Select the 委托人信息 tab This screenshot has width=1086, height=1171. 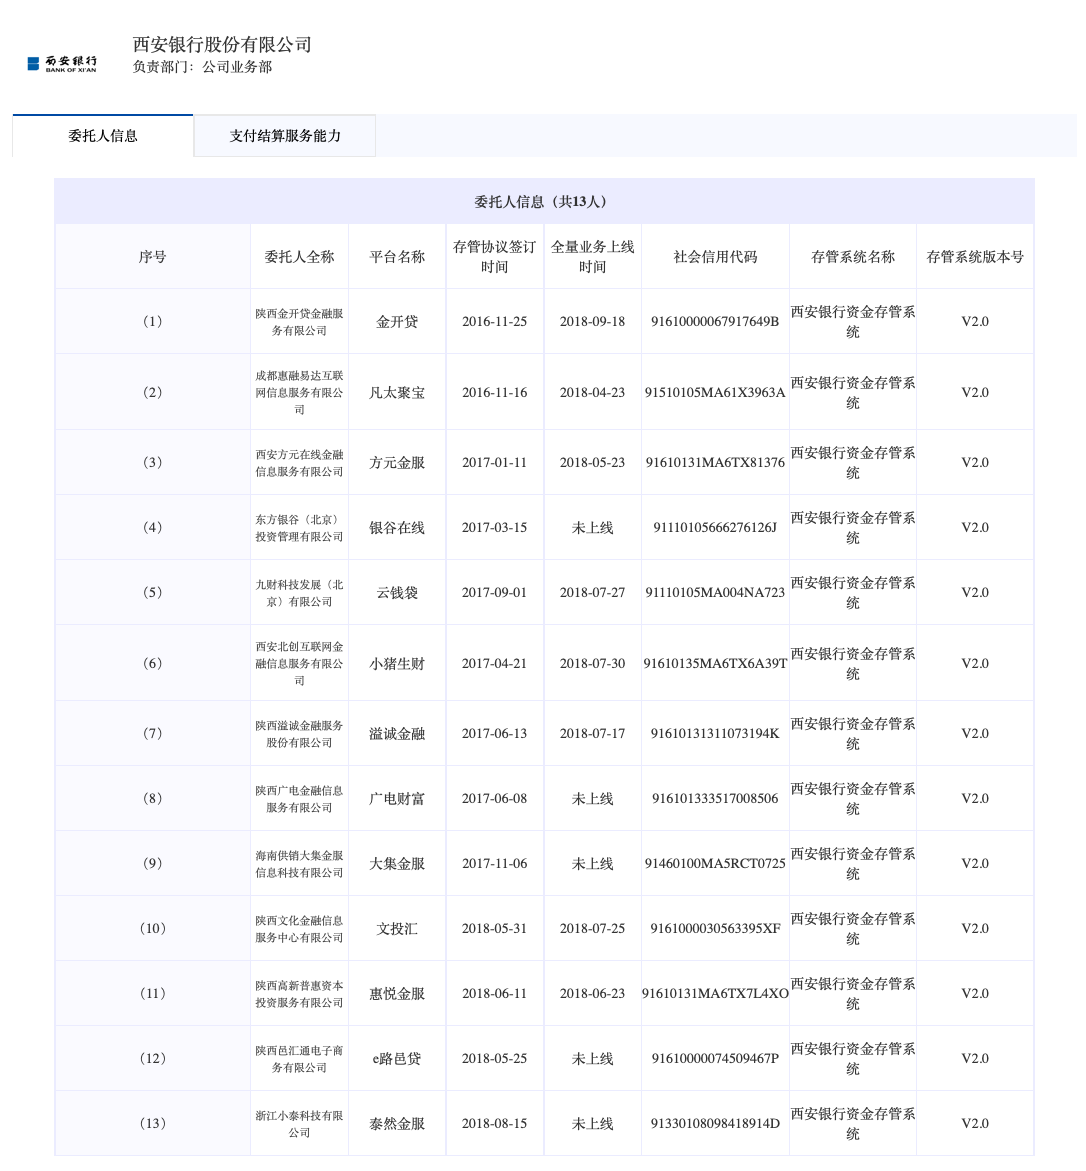(103, 136)
